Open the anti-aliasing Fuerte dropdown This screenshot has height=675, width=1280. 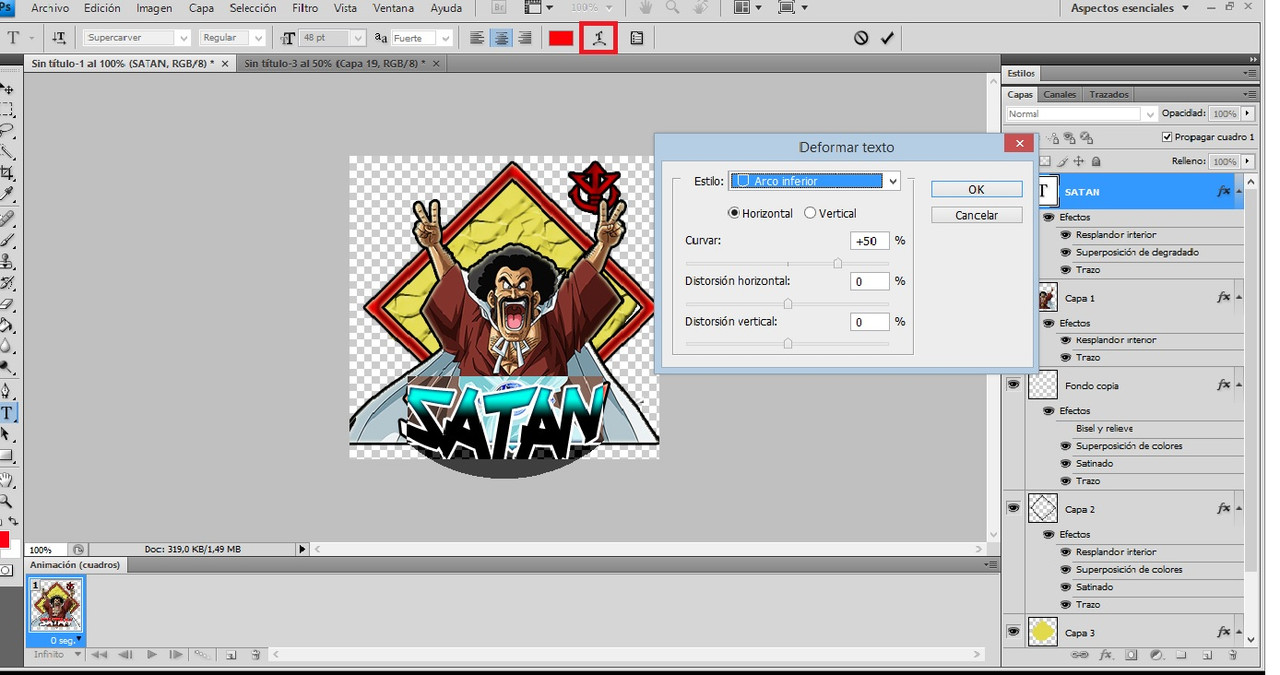click(x=445, y=38)
